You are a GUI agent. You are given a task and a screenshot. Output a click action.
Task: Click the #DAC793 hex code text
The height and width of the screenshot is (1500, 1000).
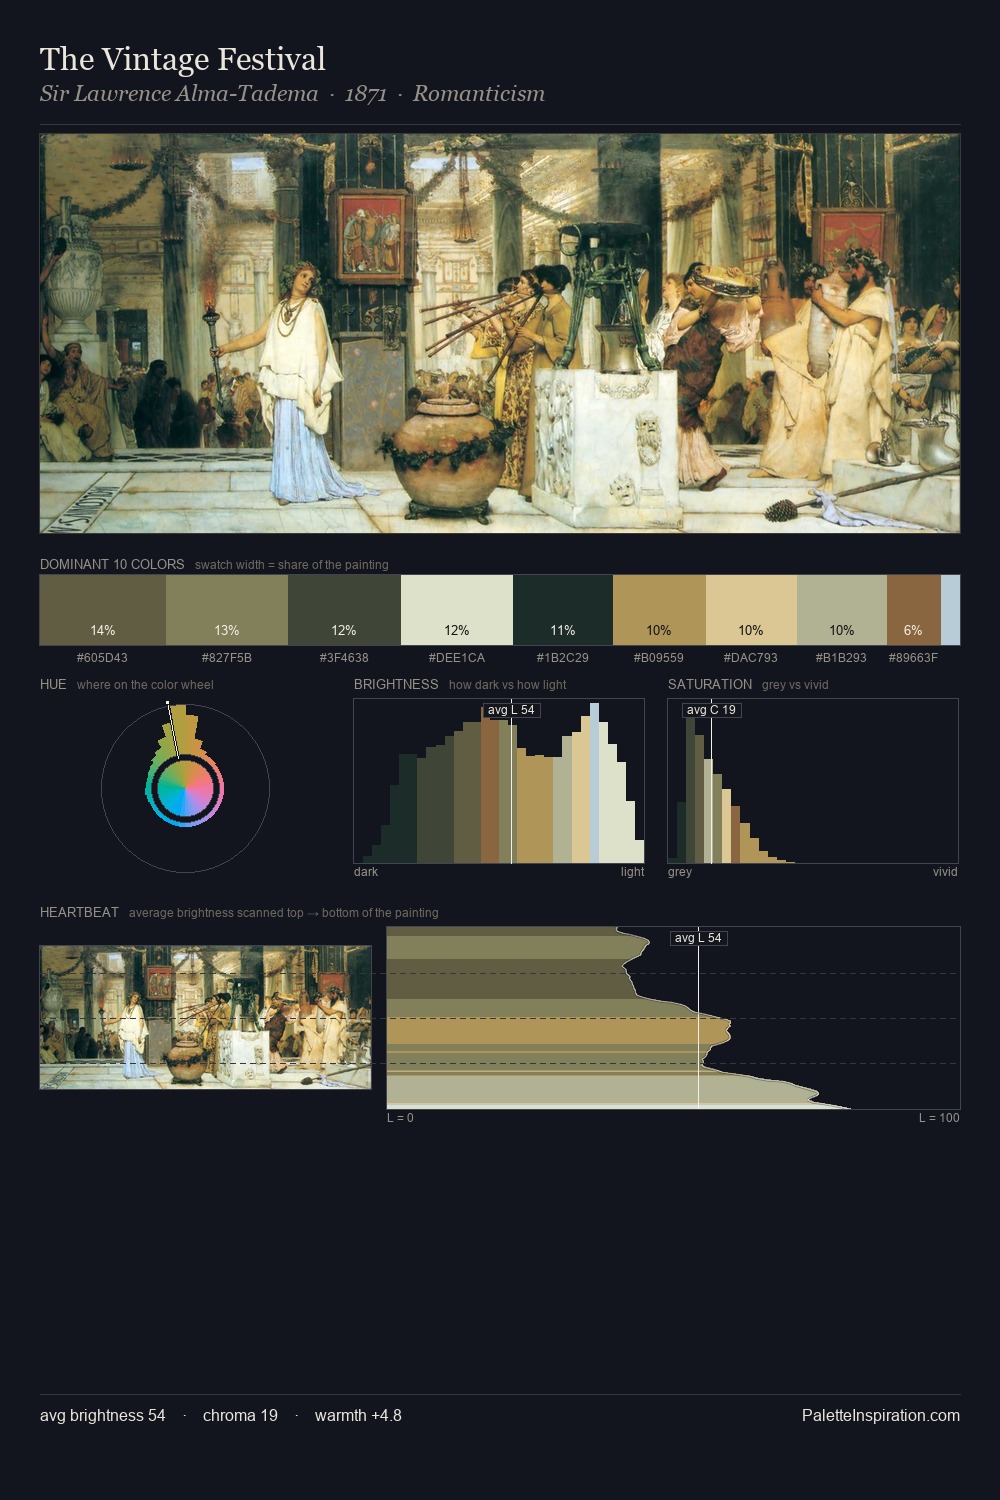pyautogui.click(x=751, y=658)
